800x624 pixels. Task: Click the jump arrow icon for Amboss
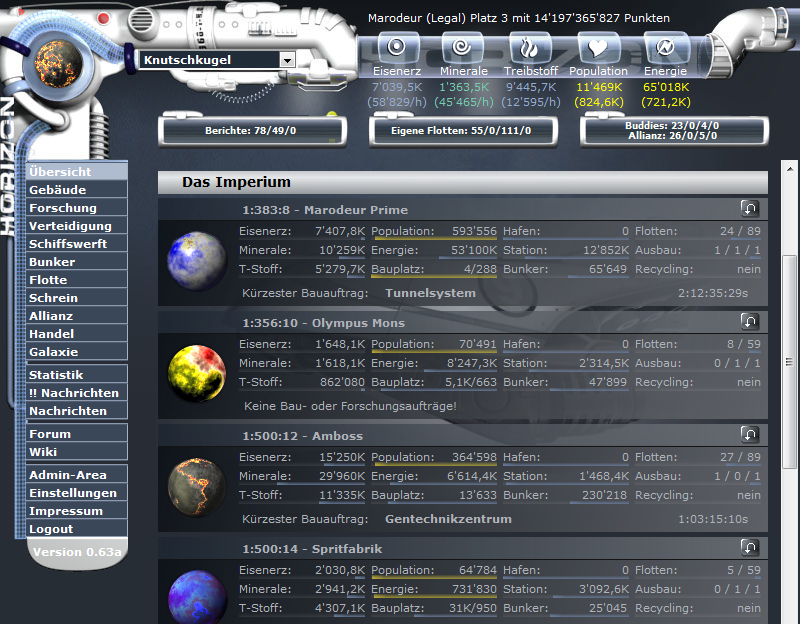click(x=750, y=434)
